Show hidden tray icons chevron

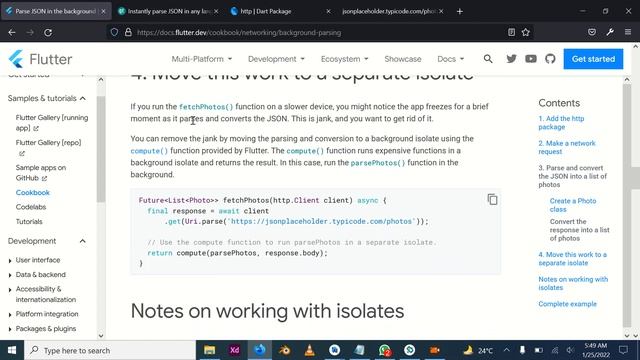click(x=507, y=350)
